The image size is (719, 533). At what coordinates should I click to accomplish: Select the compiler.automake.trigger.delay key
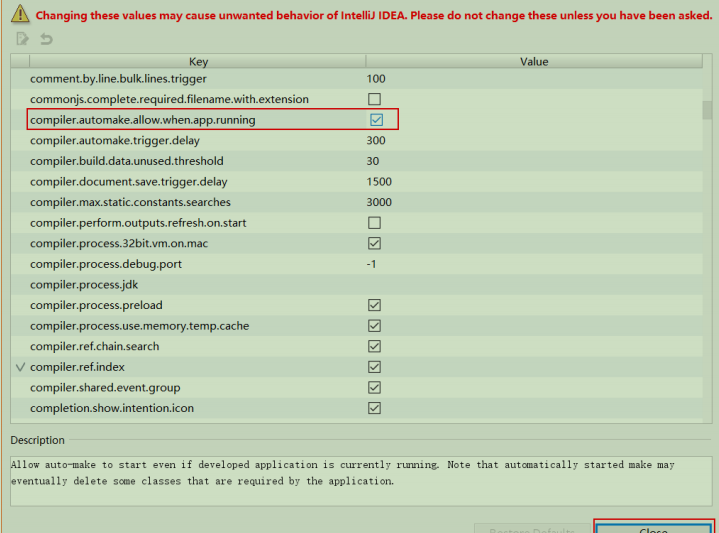coord(115,140)
